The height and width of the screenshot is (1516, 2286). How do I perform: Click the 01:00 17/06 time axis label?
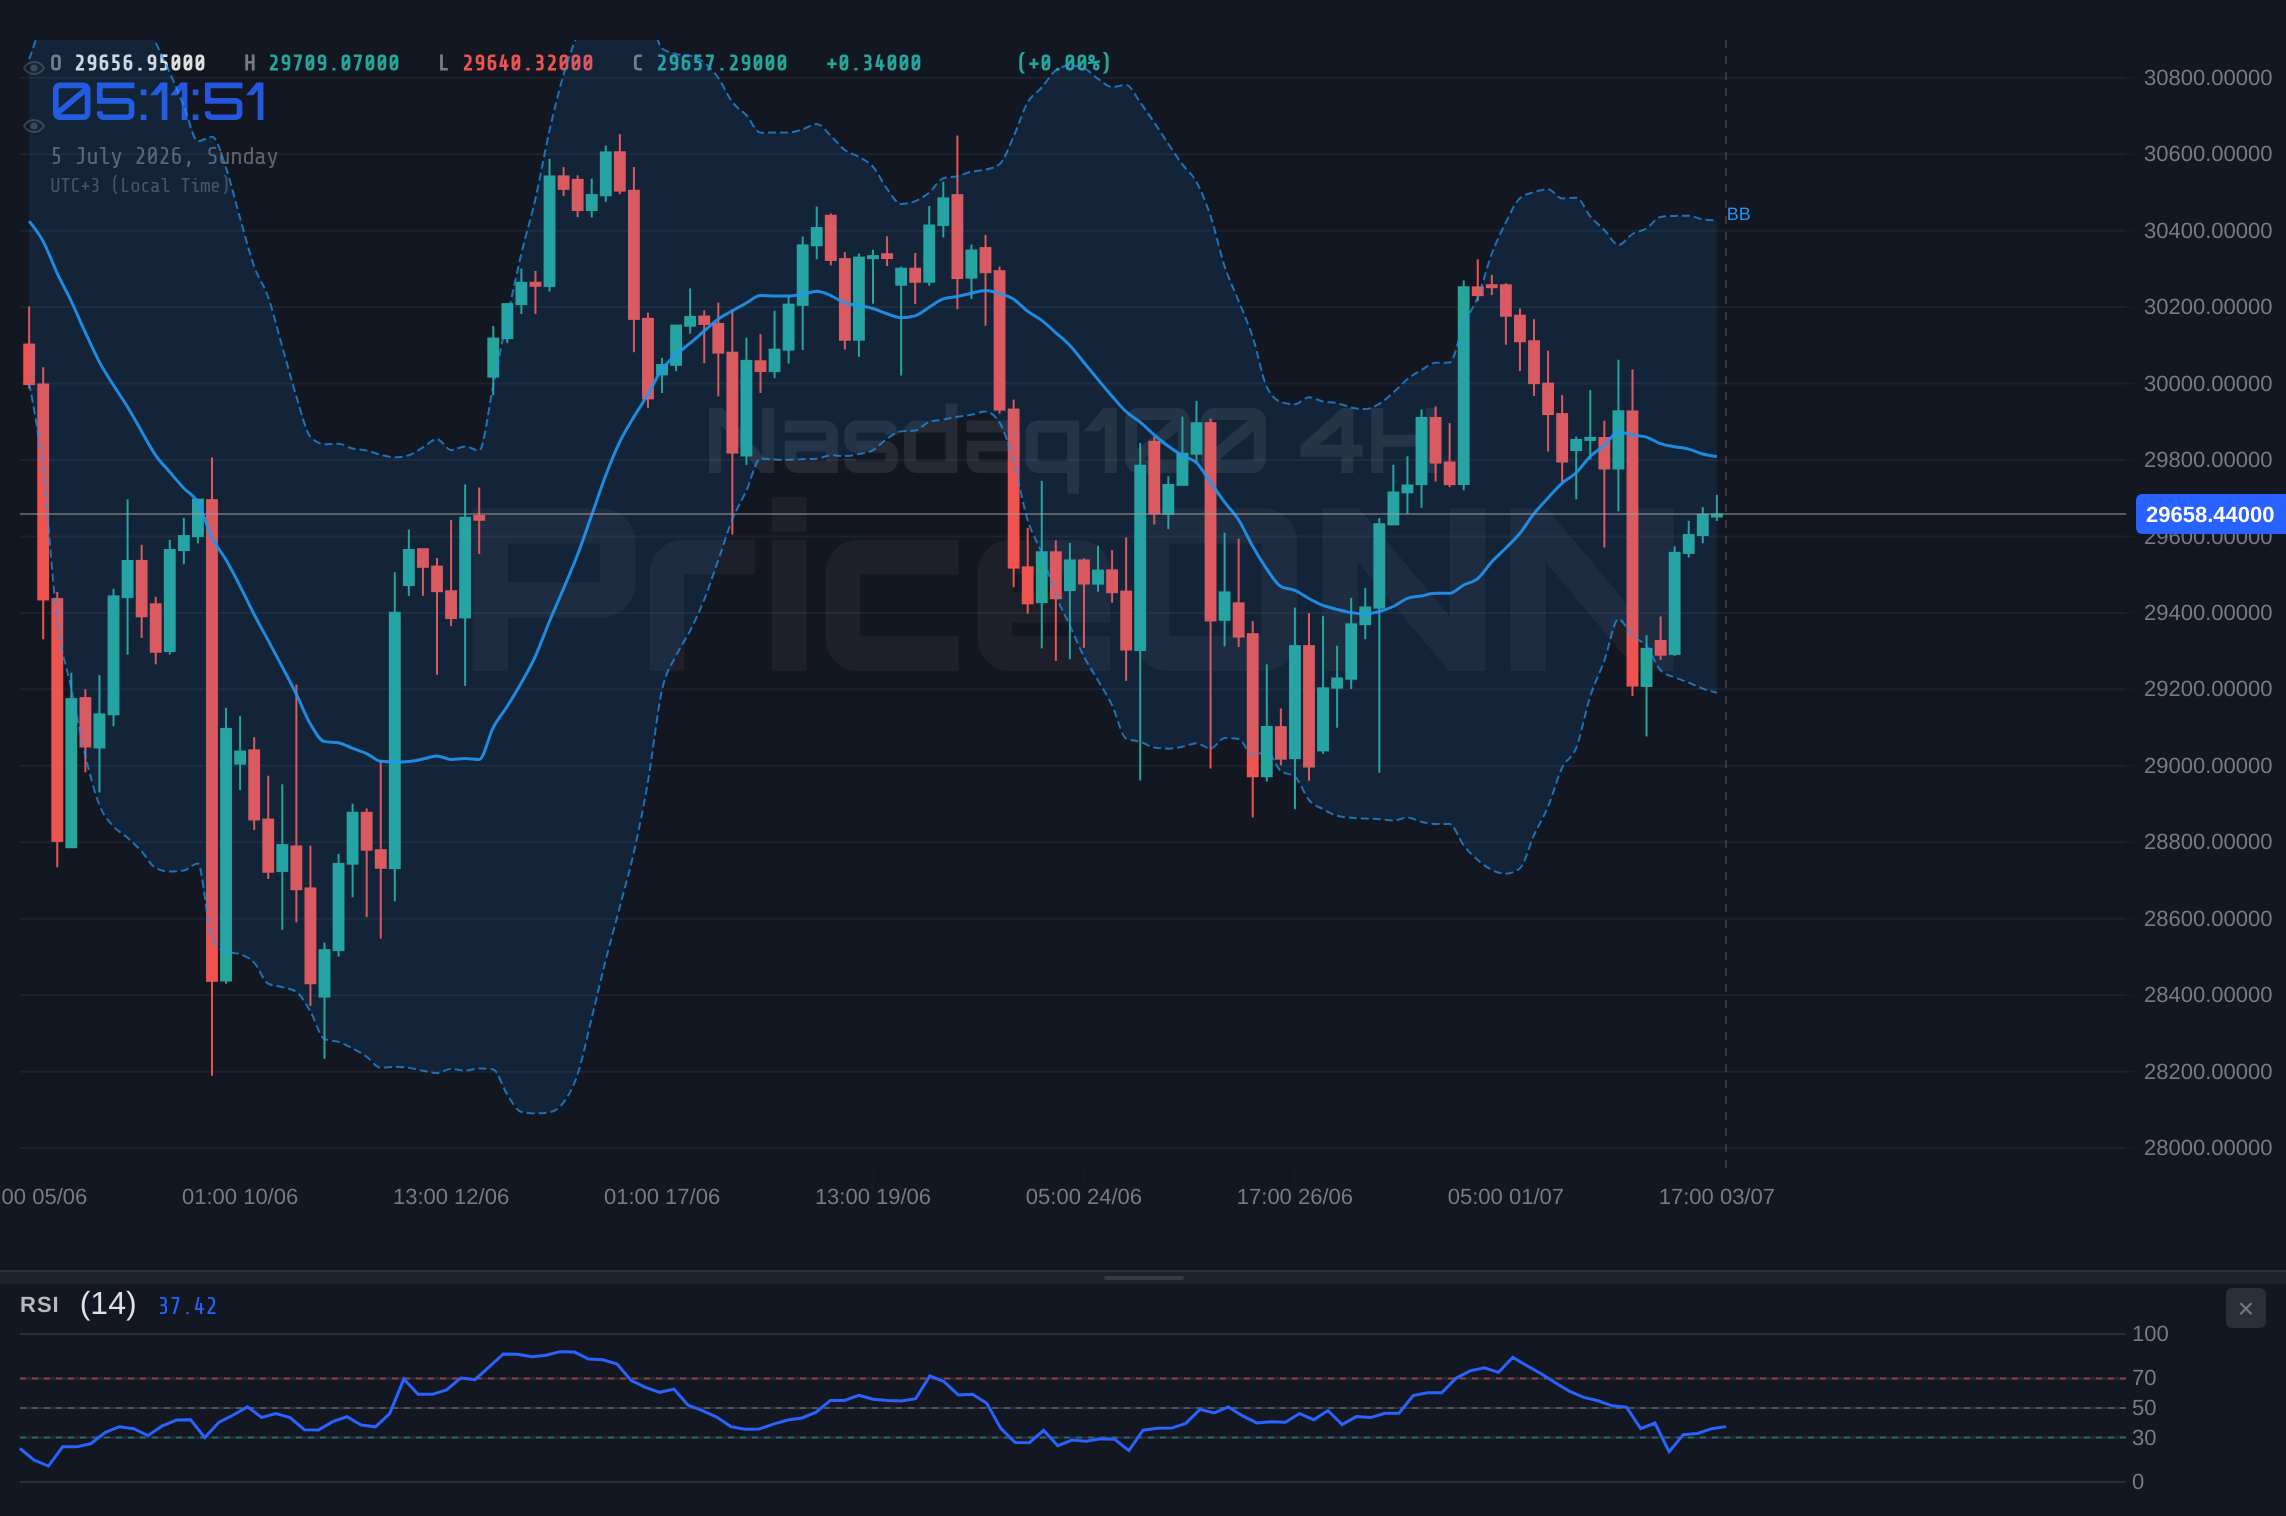662,1196
